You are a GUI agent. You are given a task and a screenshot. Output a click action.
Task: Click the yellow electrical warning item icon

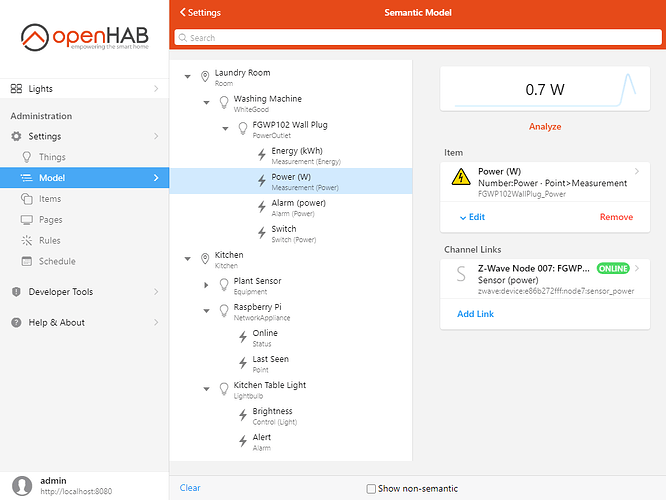tap(461, 177)
